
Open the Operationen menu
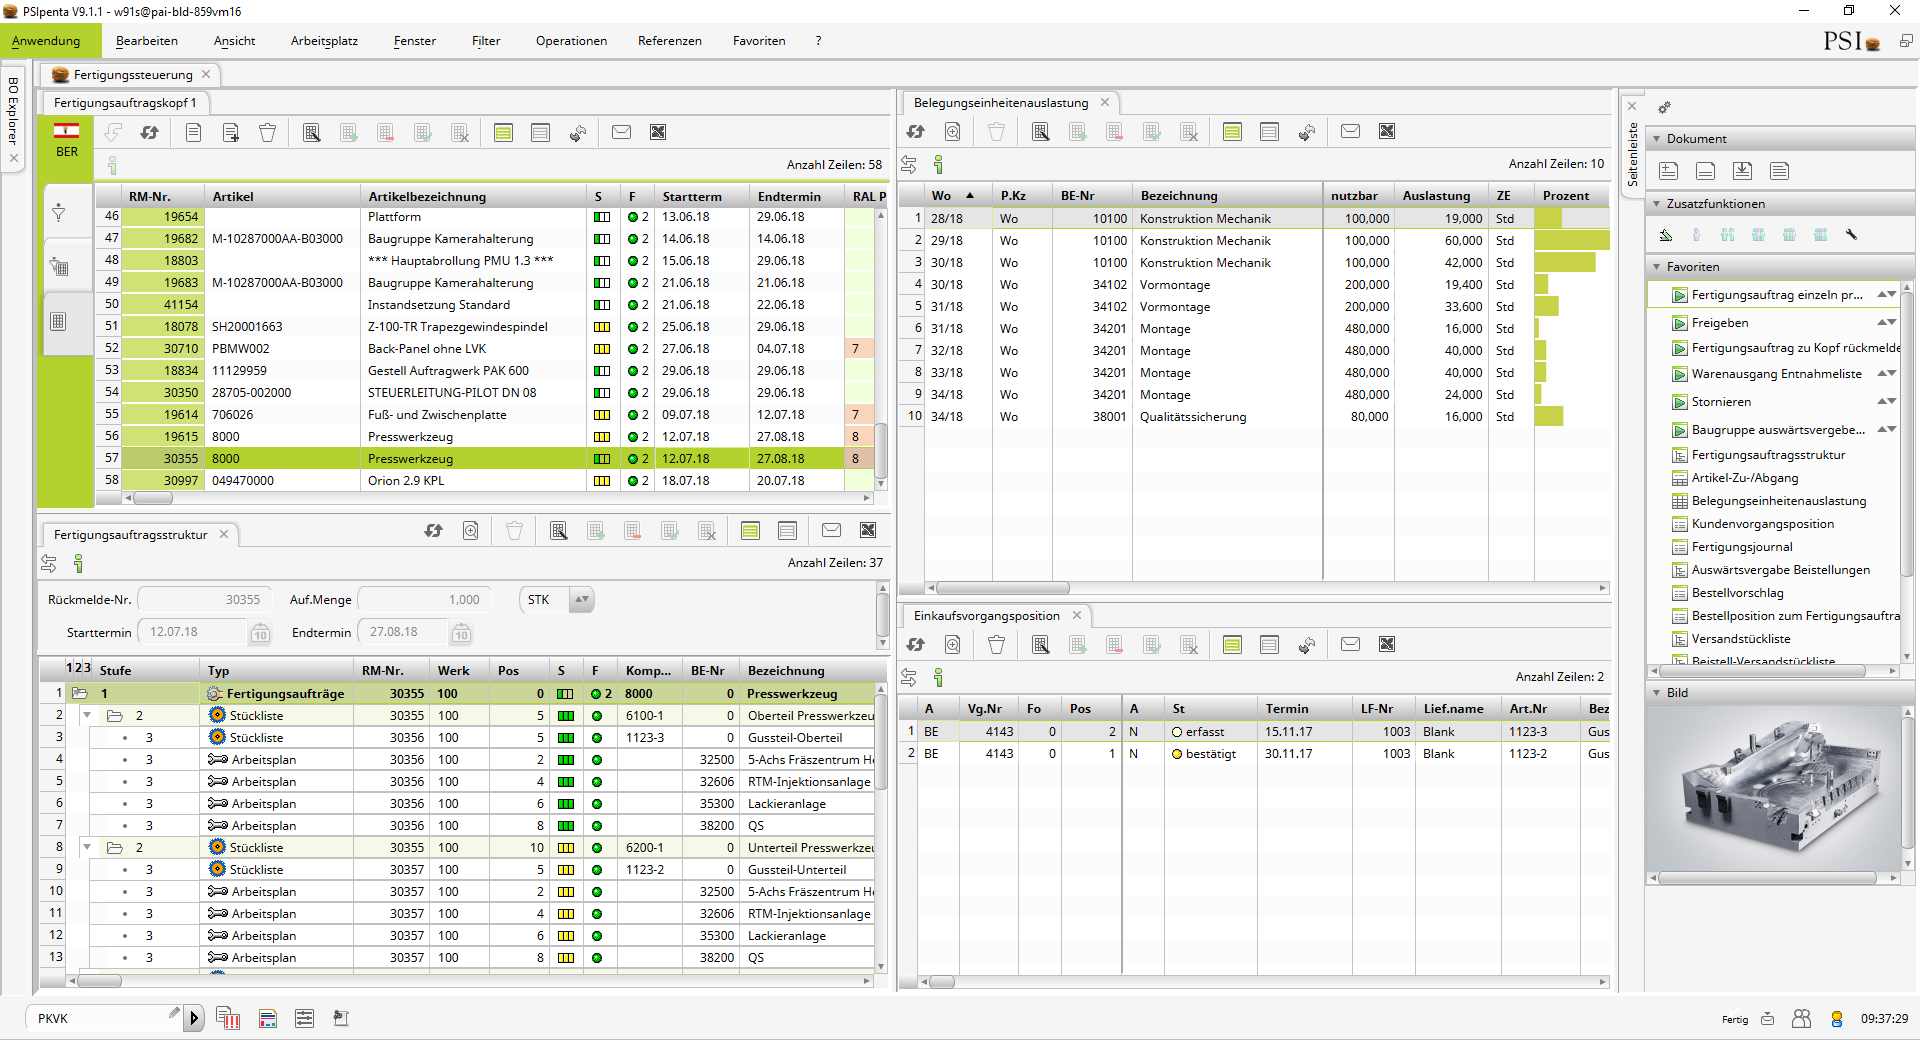[x=571, y=41]
